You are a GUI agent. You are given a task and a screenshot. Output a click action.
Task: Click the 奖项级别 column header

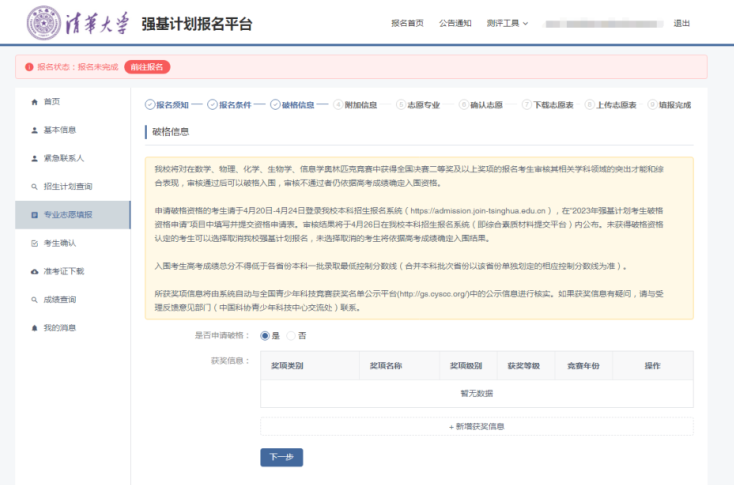(466, 366)
